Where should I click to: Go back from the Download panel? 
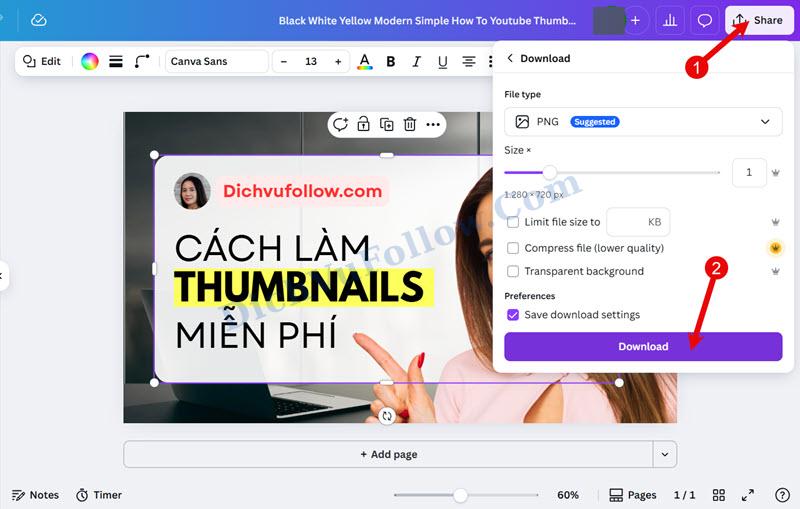click(x=510, y=58)
